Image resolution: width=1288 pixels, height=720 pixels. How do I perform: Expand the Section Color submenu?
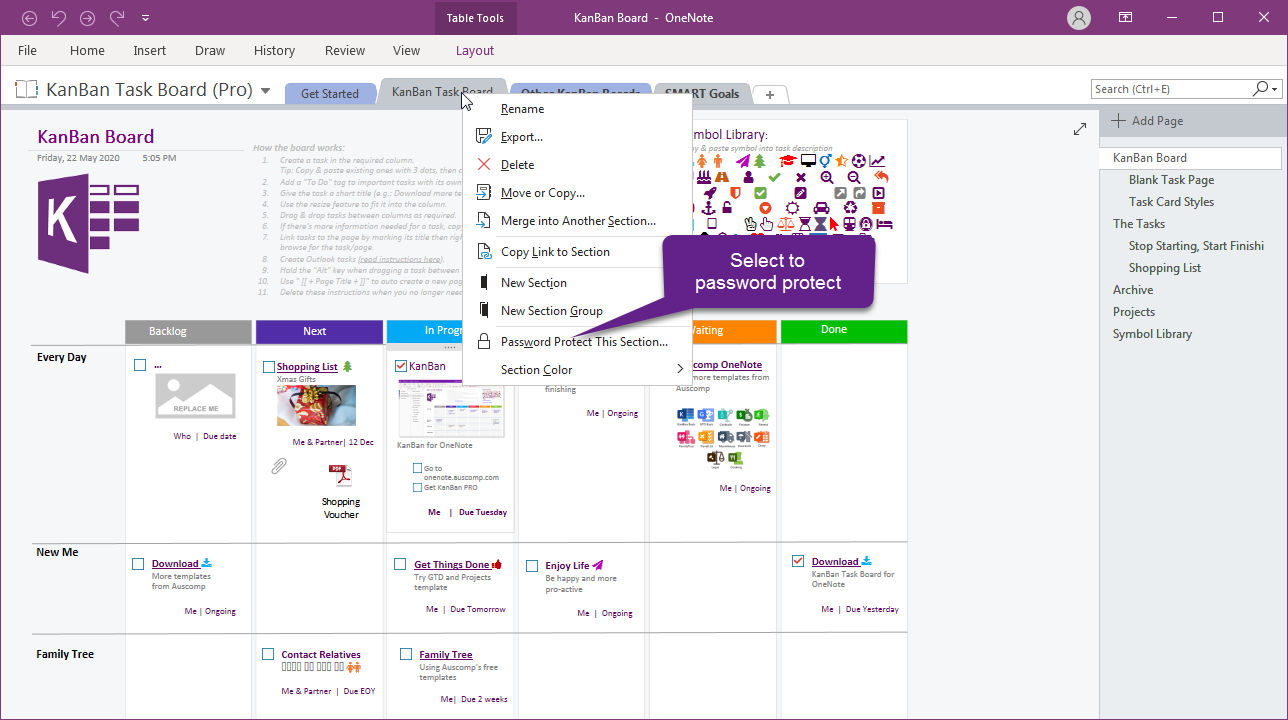[x=578, y=370]
